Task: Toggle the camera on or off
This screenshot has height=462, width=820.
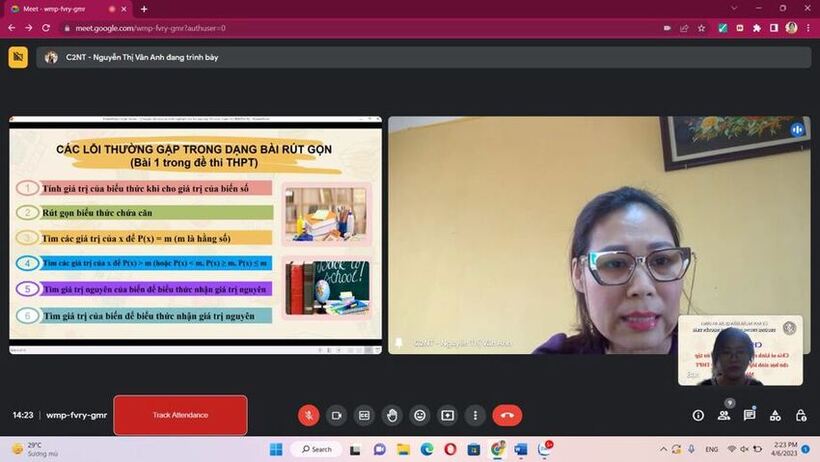Action: (x=337, y=415)
